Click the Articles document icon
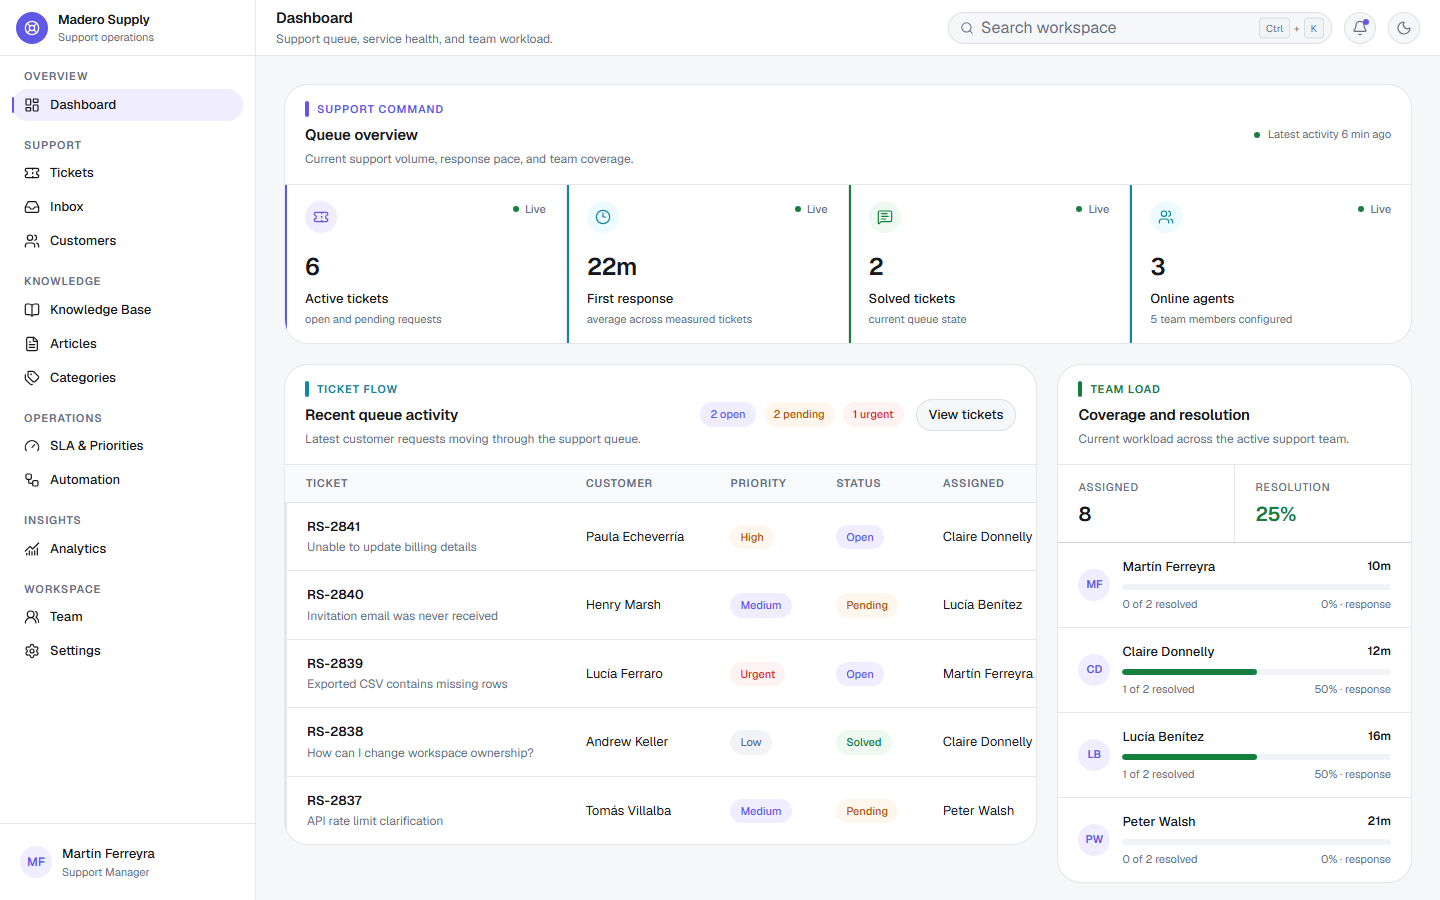 (x=32, y=344)
